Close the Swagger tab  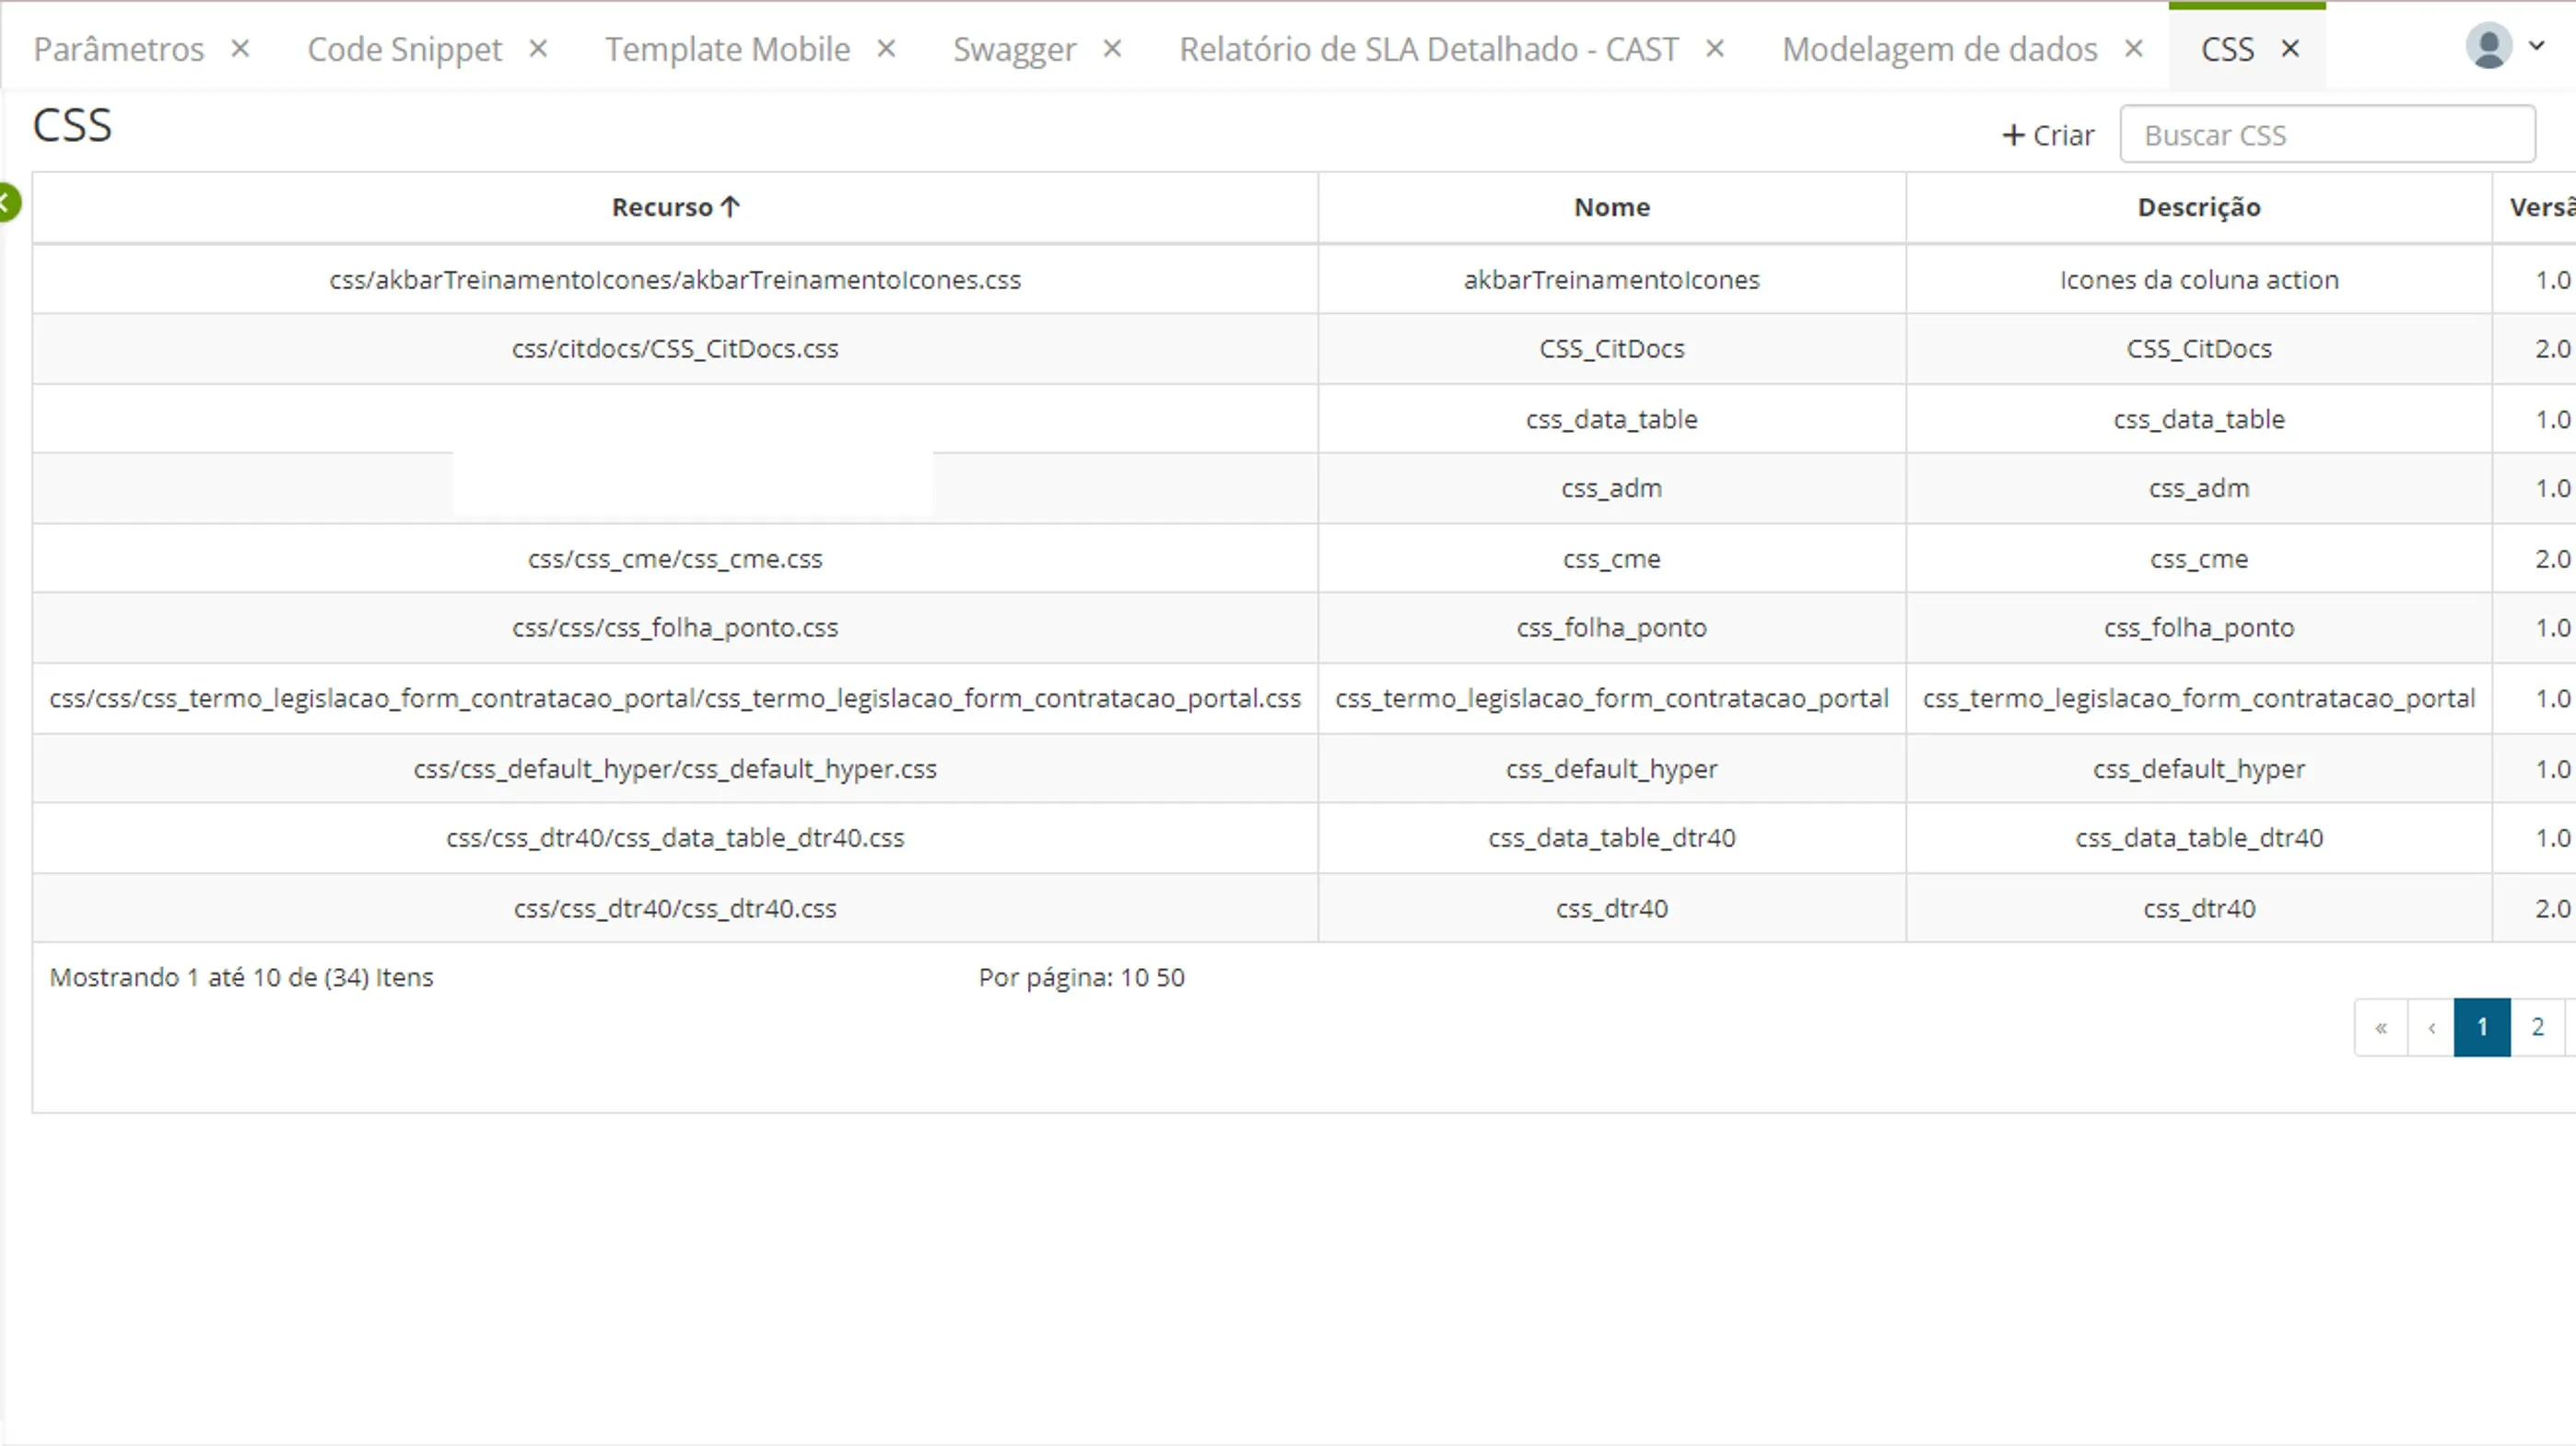pyautogui.click(x=1112, y=48)
